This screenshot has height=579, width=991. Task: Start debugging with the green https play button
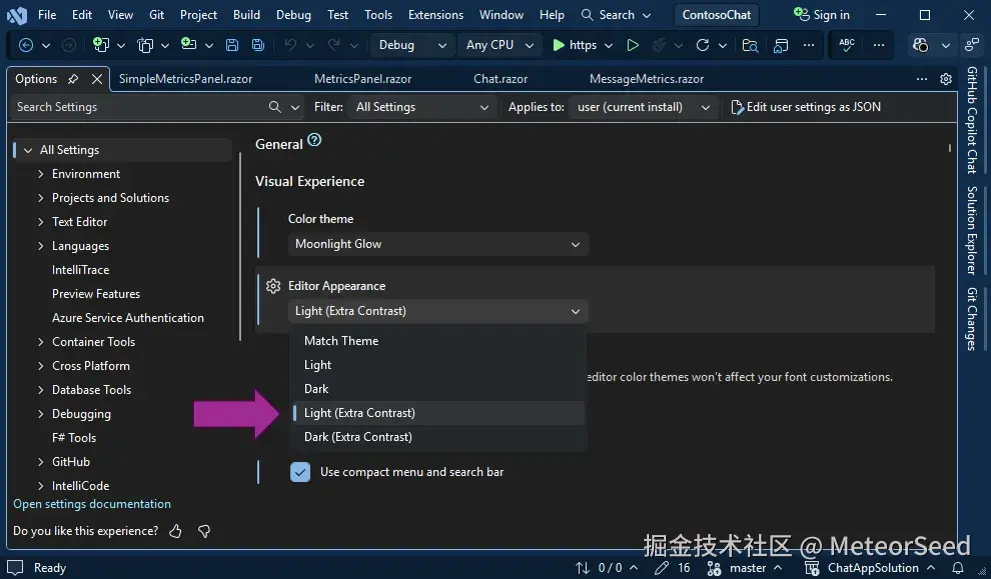click(x=574, y=45)
